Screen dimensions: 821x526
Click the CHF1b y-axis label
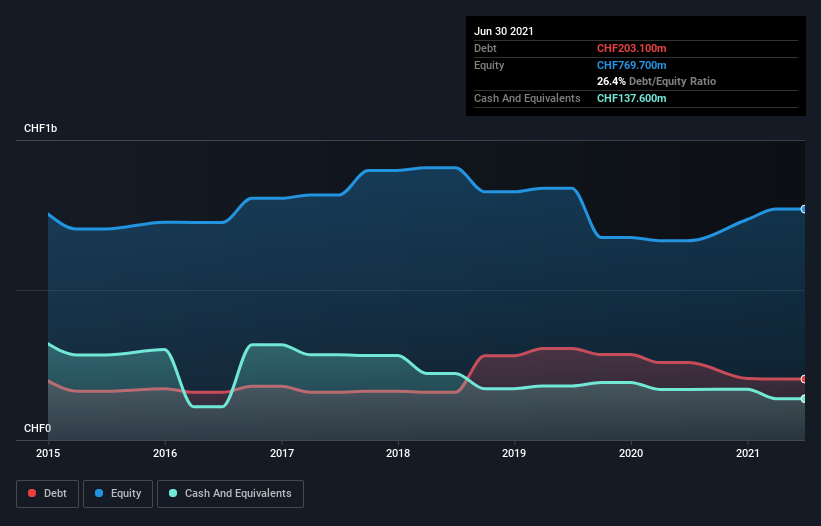coord(40,128)
